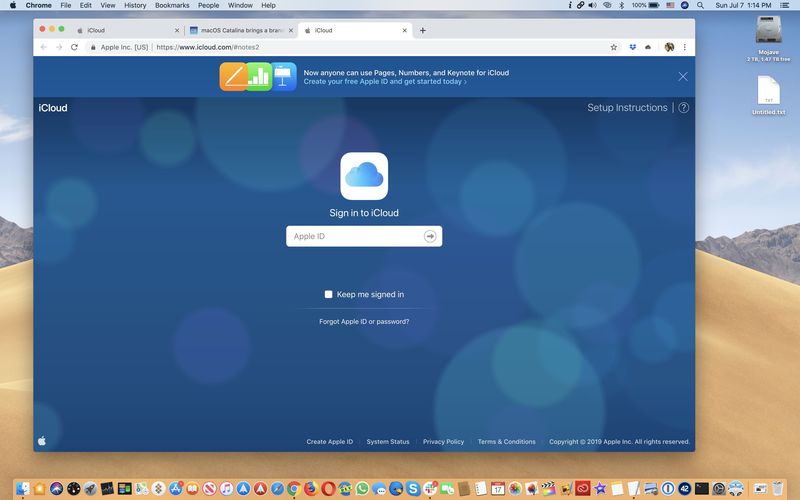Open the Apple menu in menu bar
This screenshot has height=500, width=800.
(13, 5)
